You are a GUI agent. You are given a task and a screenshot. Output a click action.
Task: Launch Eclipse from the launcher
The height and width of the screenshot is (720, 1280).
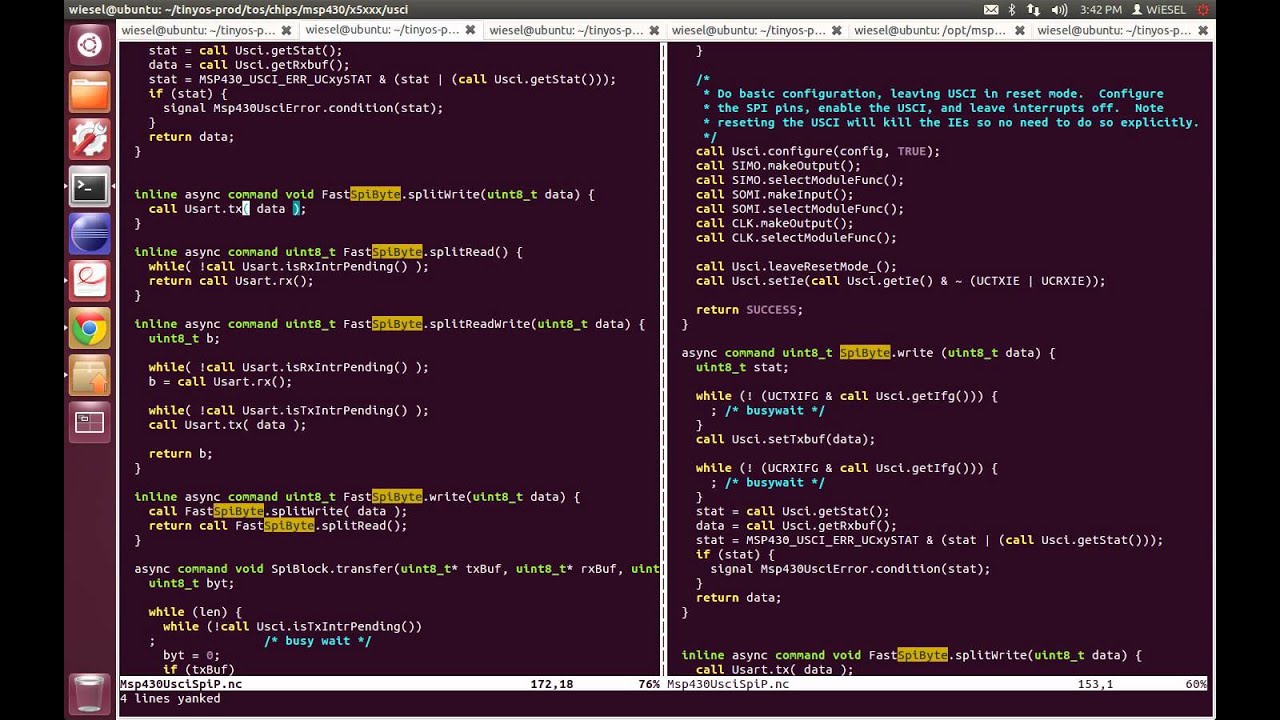click(89, 234)
